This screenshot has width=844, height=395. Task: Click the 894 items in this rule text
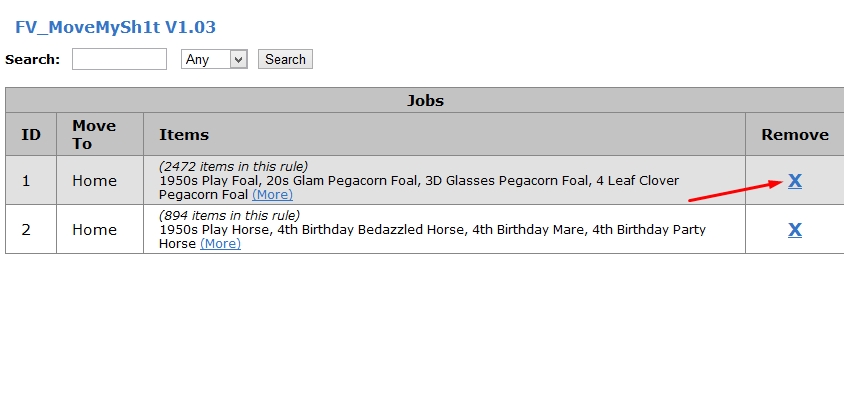pyautogui.click(x=229, y=216)
